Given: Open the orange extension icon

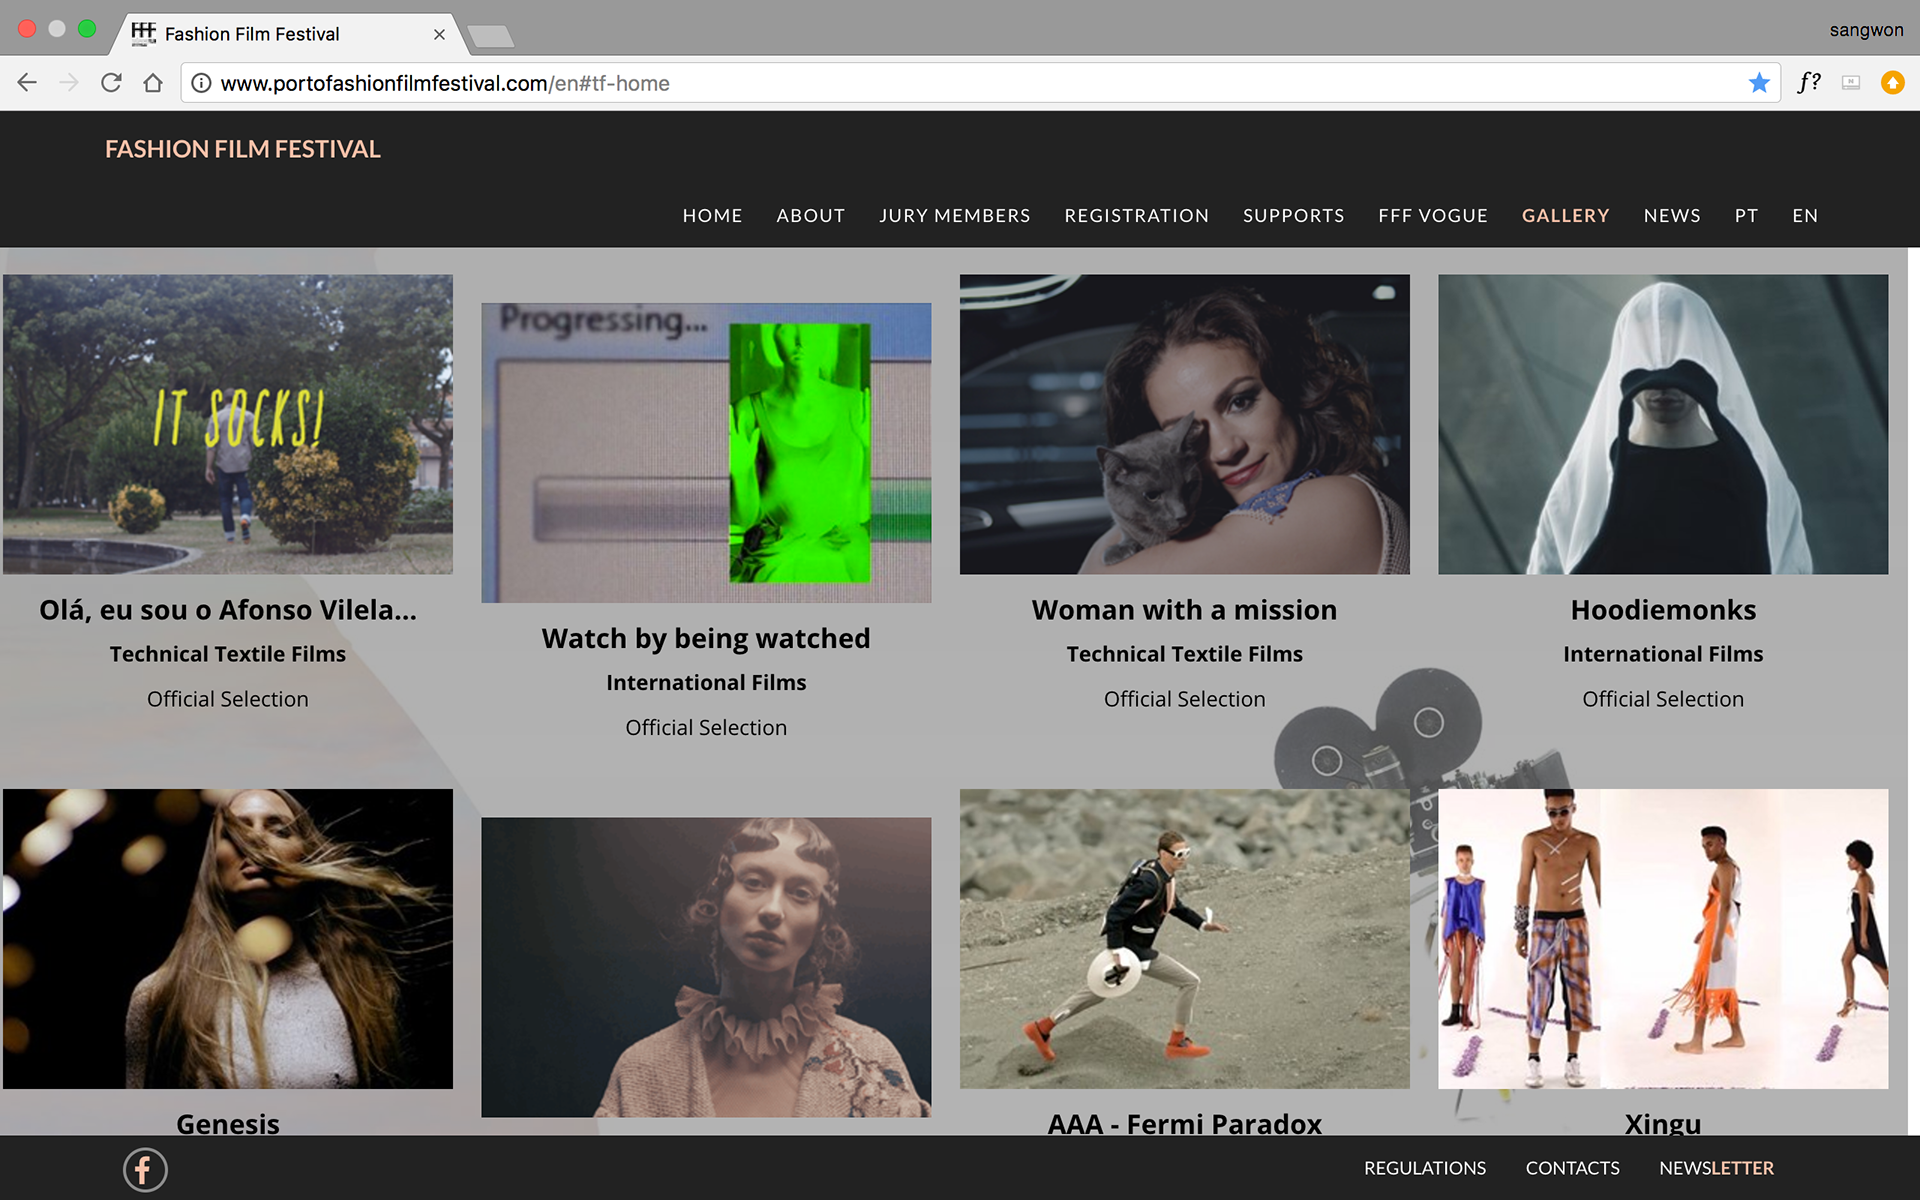Looking at the screenshot, I should click(1892, 83).
